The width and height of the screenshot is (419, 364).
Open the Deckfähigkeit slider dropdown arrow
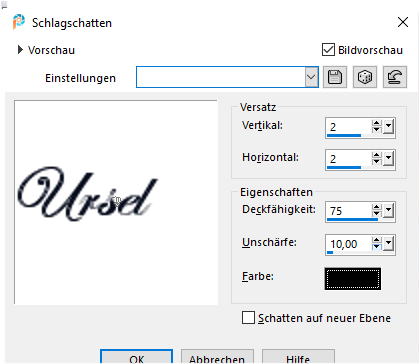pyautogui.click(x=389, y=210)
